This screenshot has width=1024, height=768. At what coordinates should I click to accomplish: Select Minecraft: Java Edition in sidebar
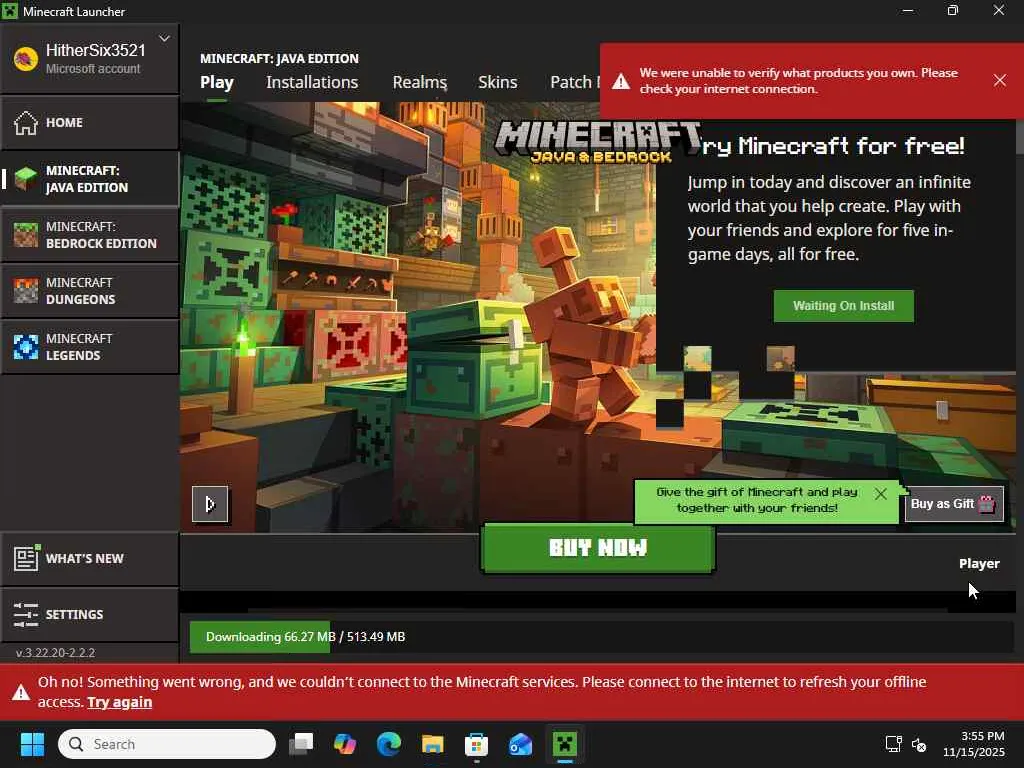(x=89, y=179)
